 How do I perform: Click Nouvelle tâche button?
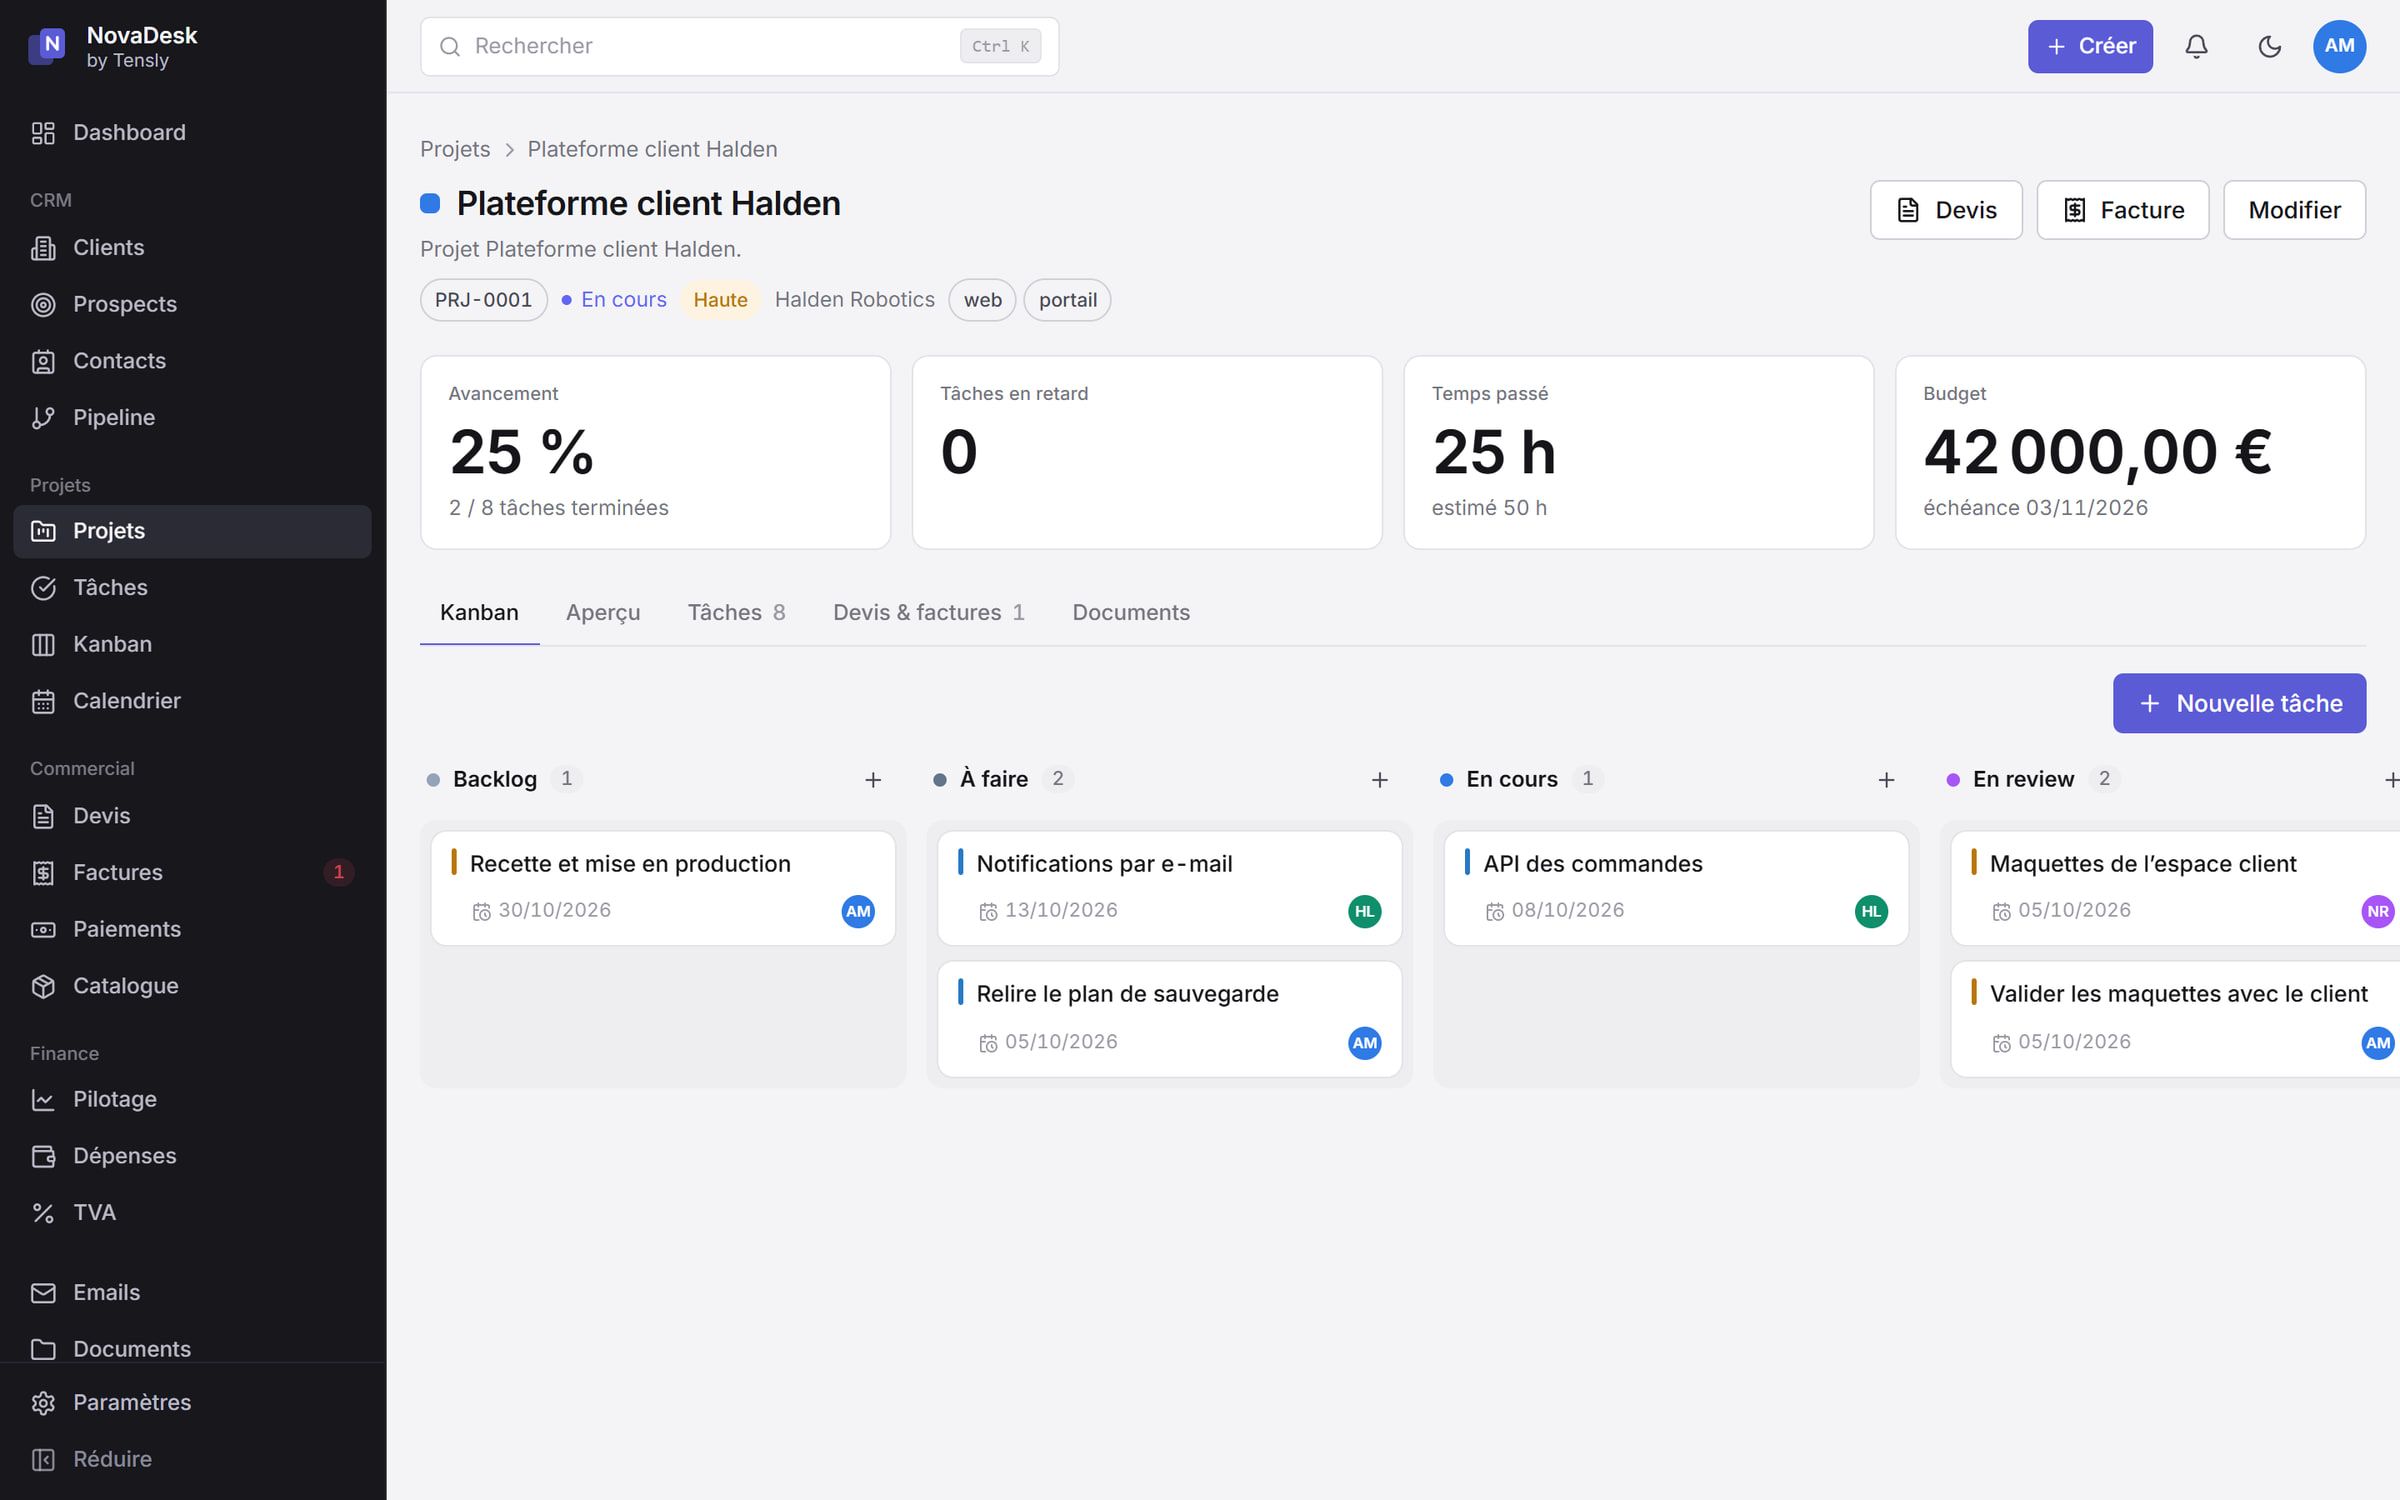(x=2239, y=703)
